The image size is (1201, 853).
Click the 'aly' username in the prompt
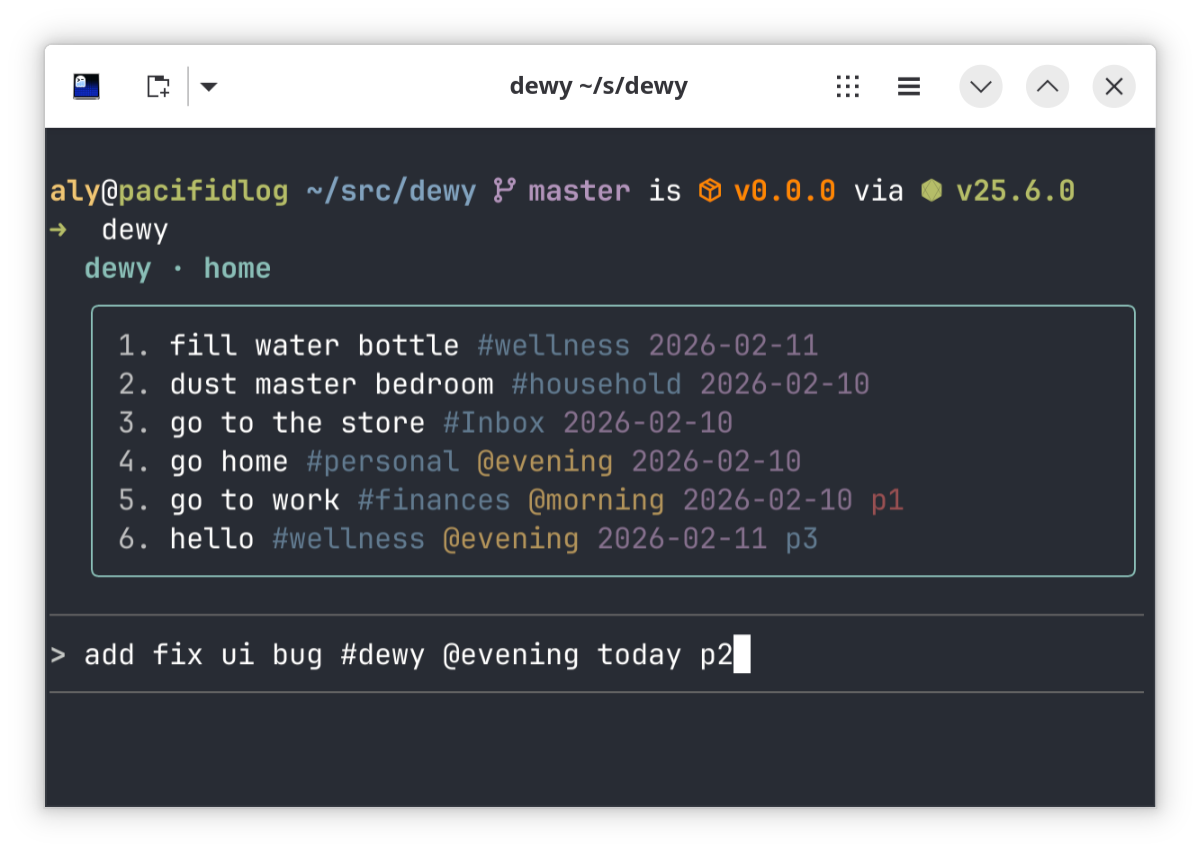click(x=75, y=191)
